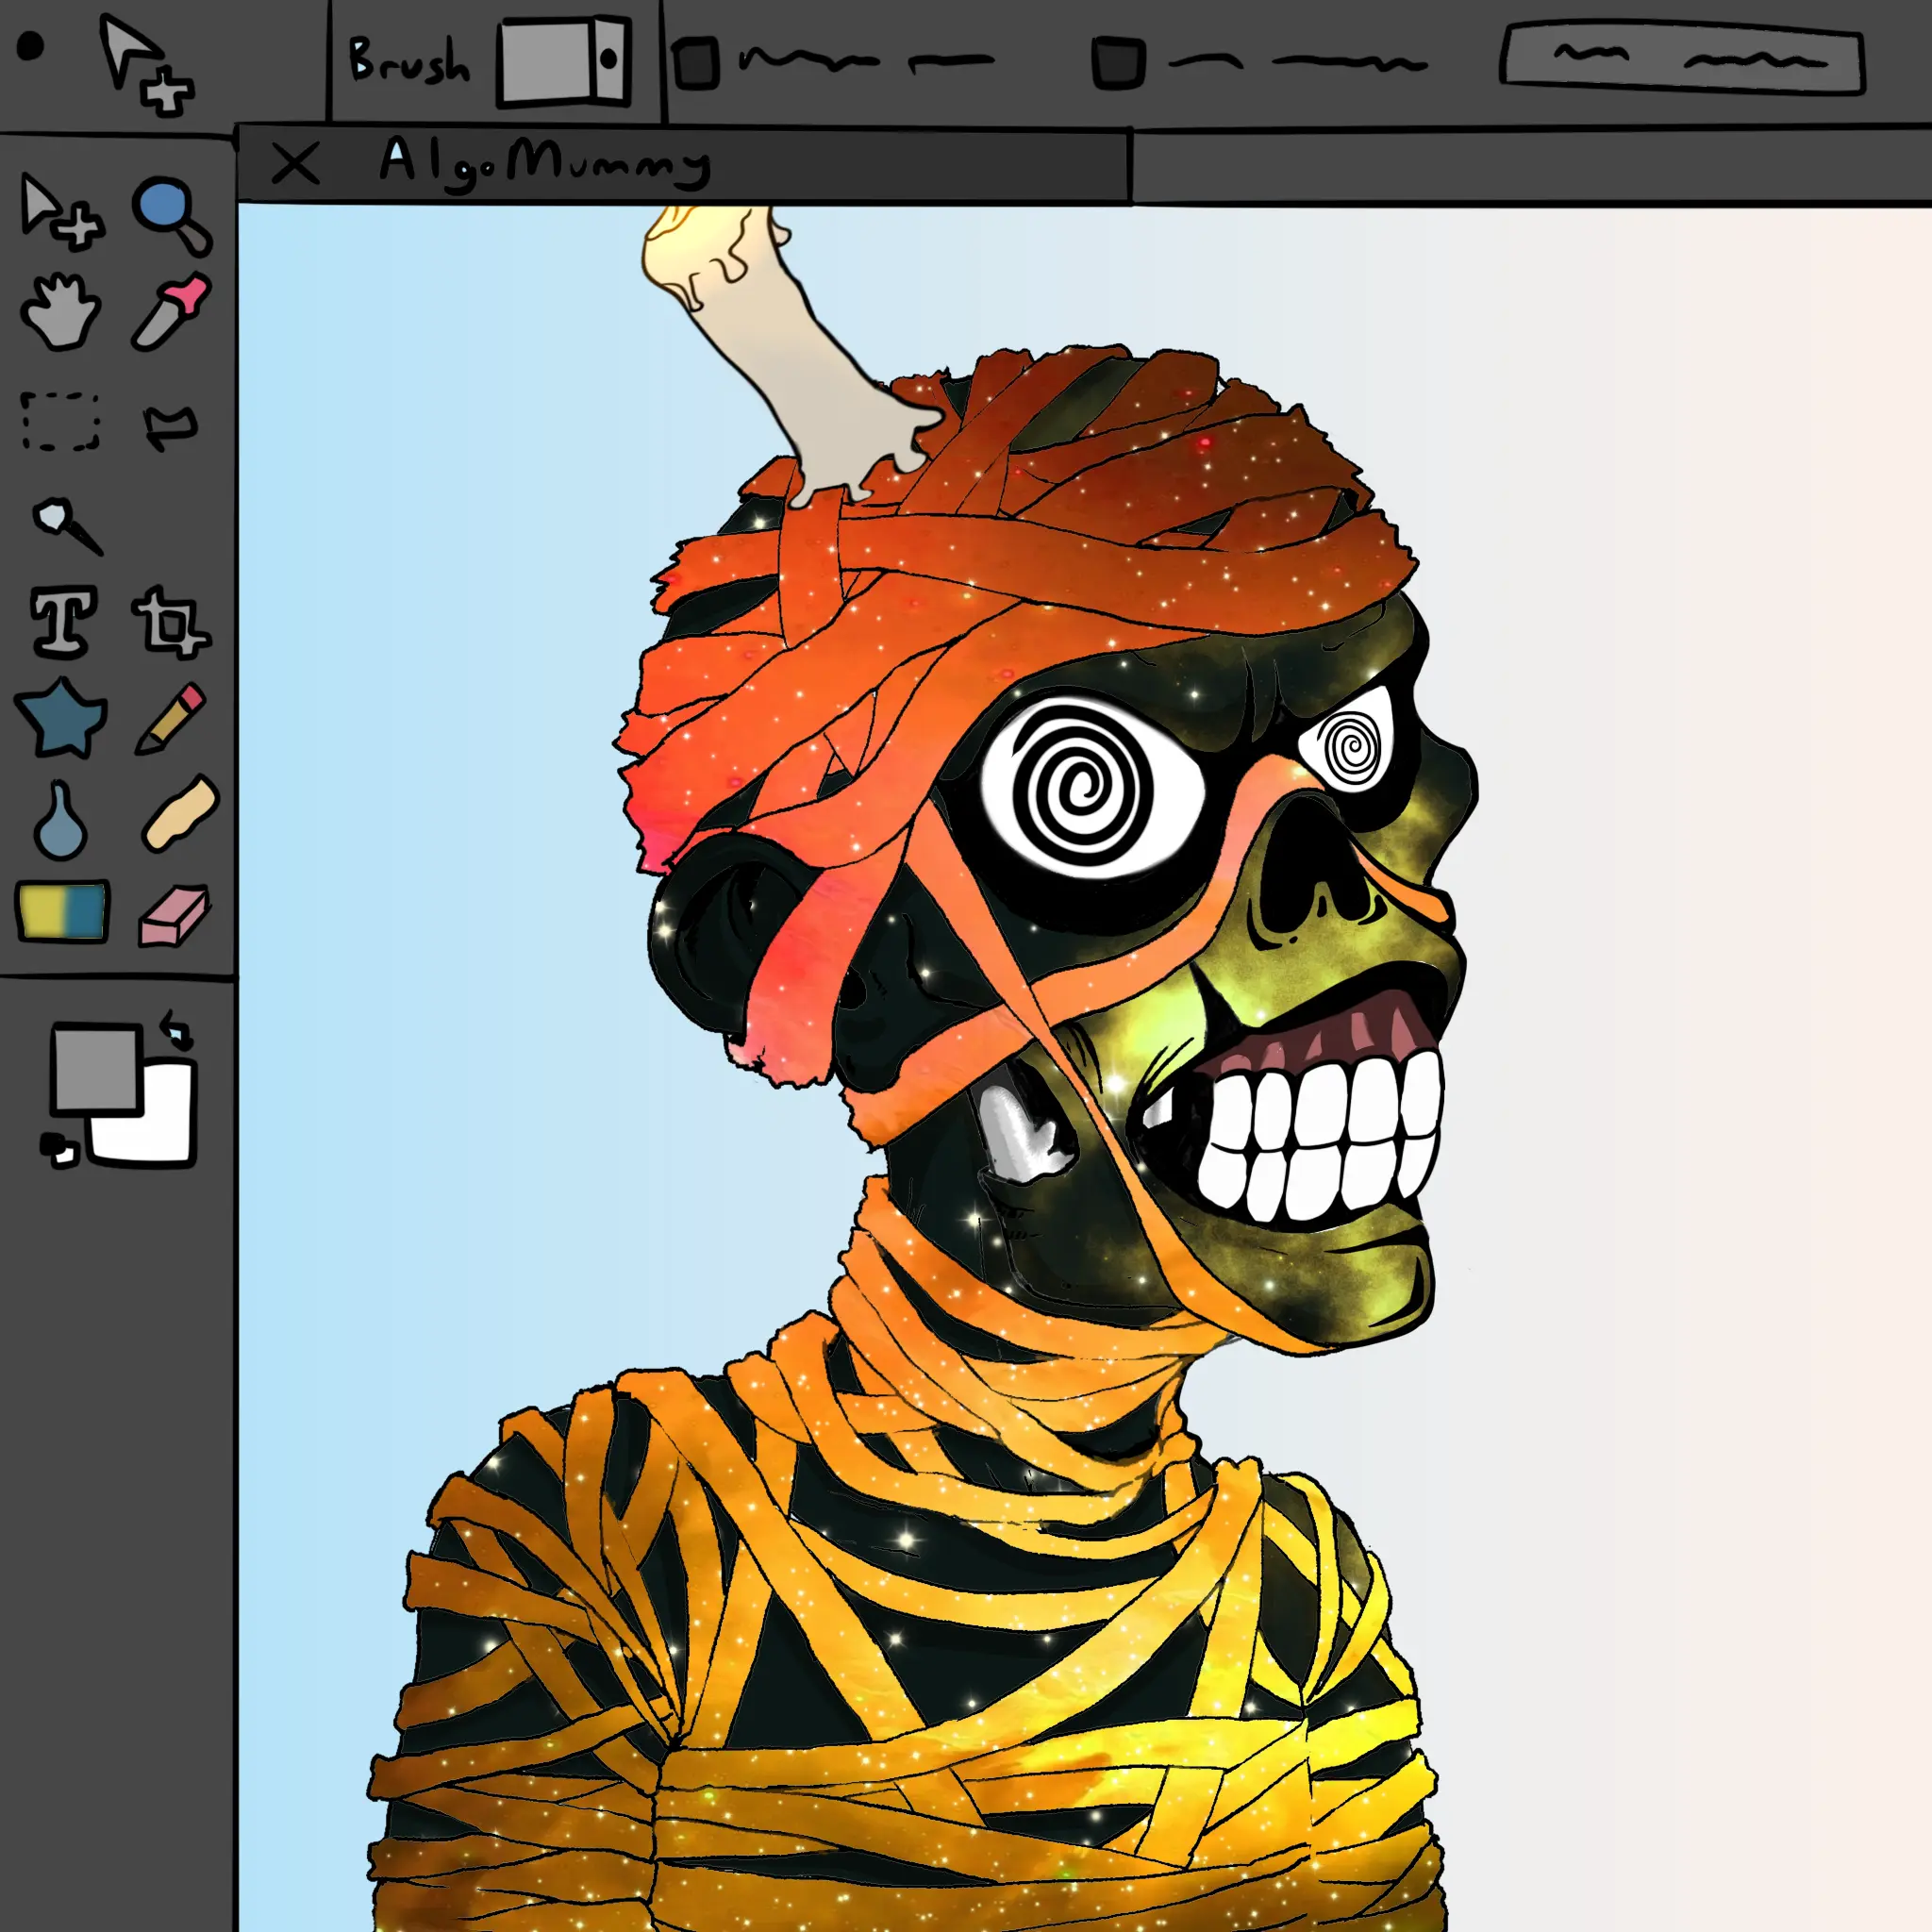Select the Lasso selection tool
This screenshot has width=1932, height=1932.
[x=170, y=426]
